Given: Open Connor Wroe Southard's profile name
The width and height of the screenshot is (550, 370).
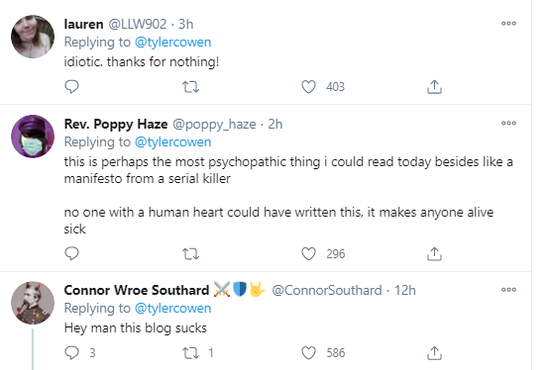Looking at the screenshot, I should [136, 290].
